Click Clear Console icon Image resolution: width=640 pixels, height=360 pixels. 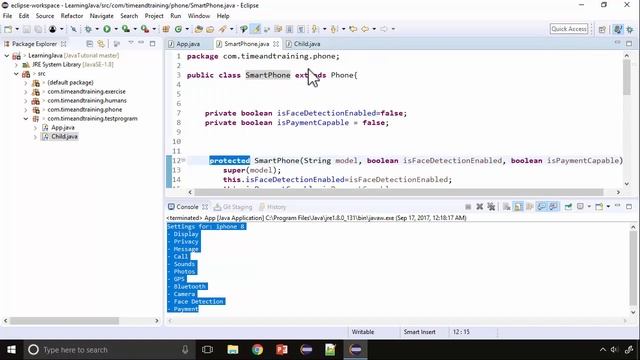click(x=507, y=207)
